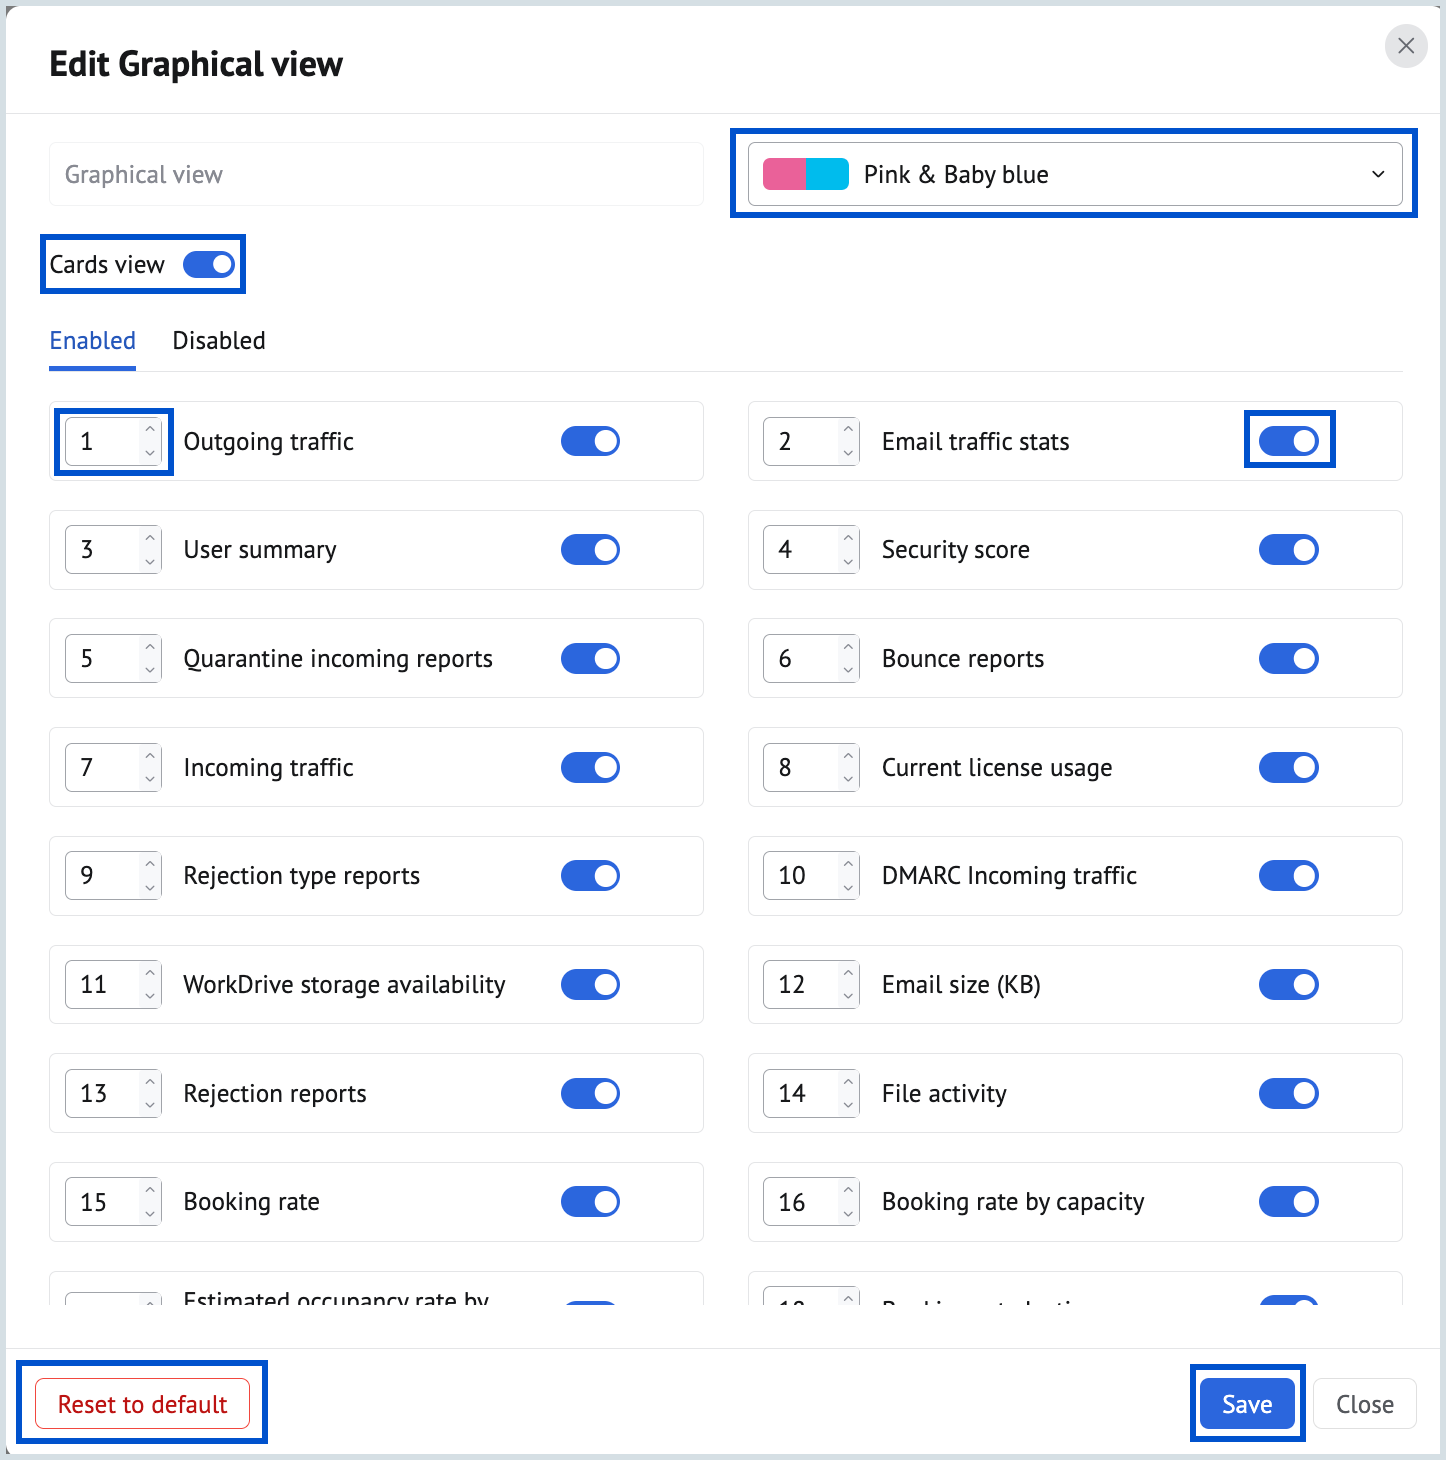This screenshot has height=1460, width=1446.
Task: Toggle the Cards view switch
Action: (209, 264)
